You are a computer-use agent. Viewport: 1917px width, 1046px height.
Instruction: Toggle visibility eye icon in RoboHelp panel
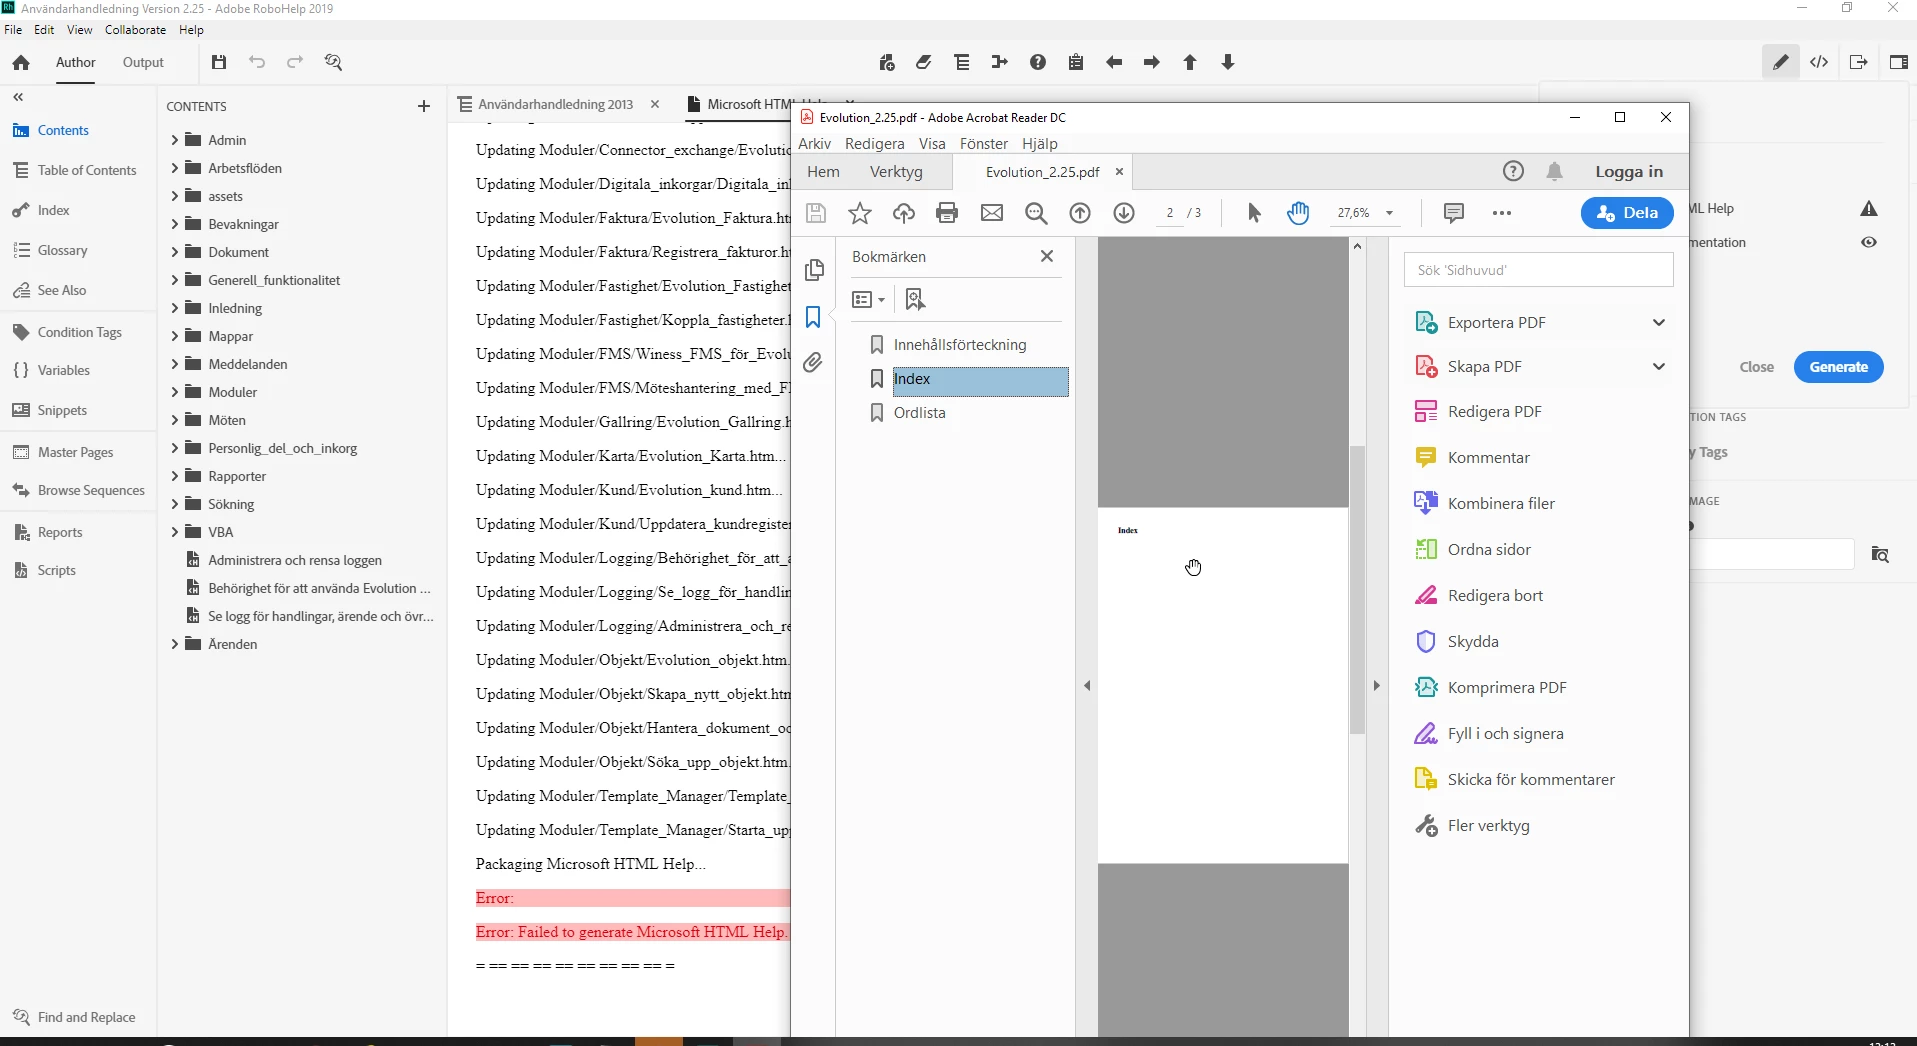(x=1869, y=242)
